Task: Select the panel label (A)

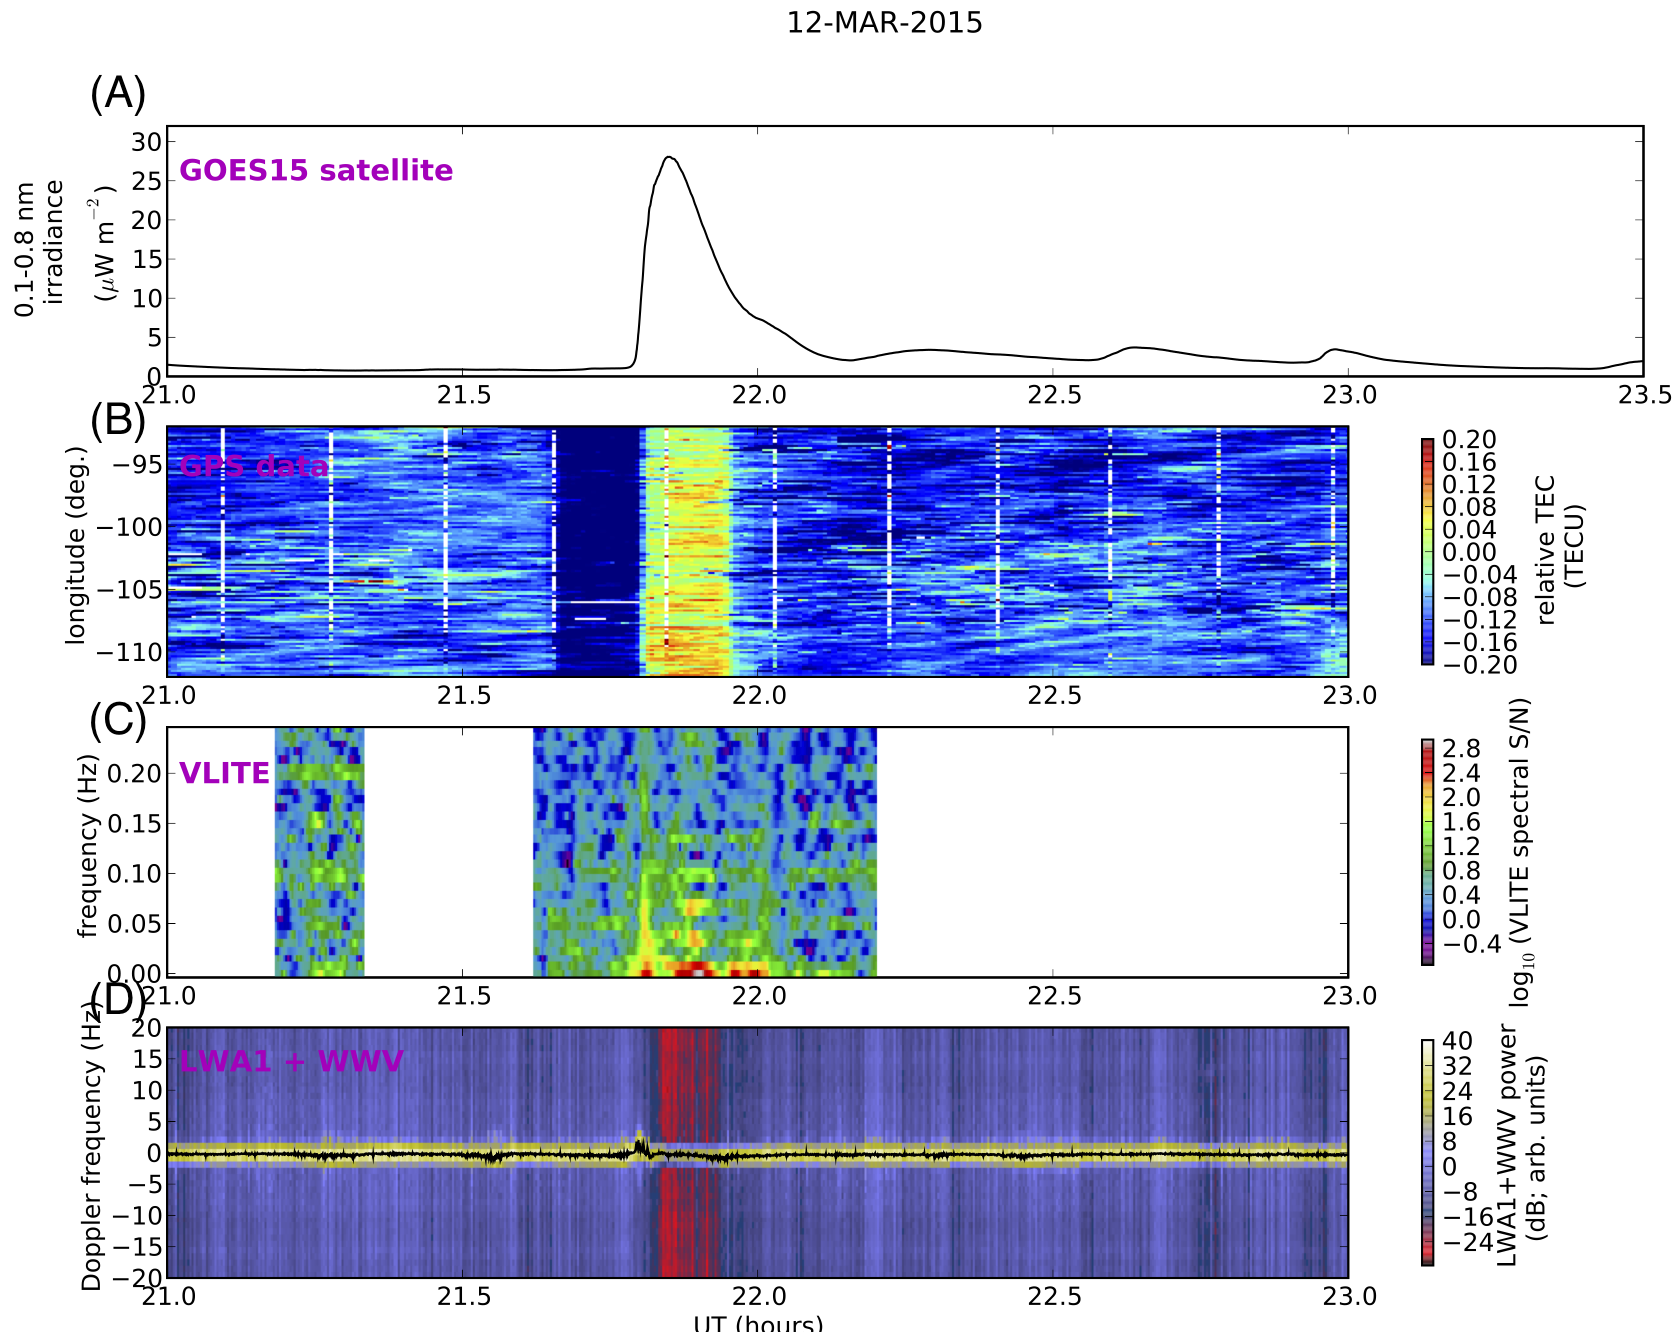Action: tap(118, 93)
